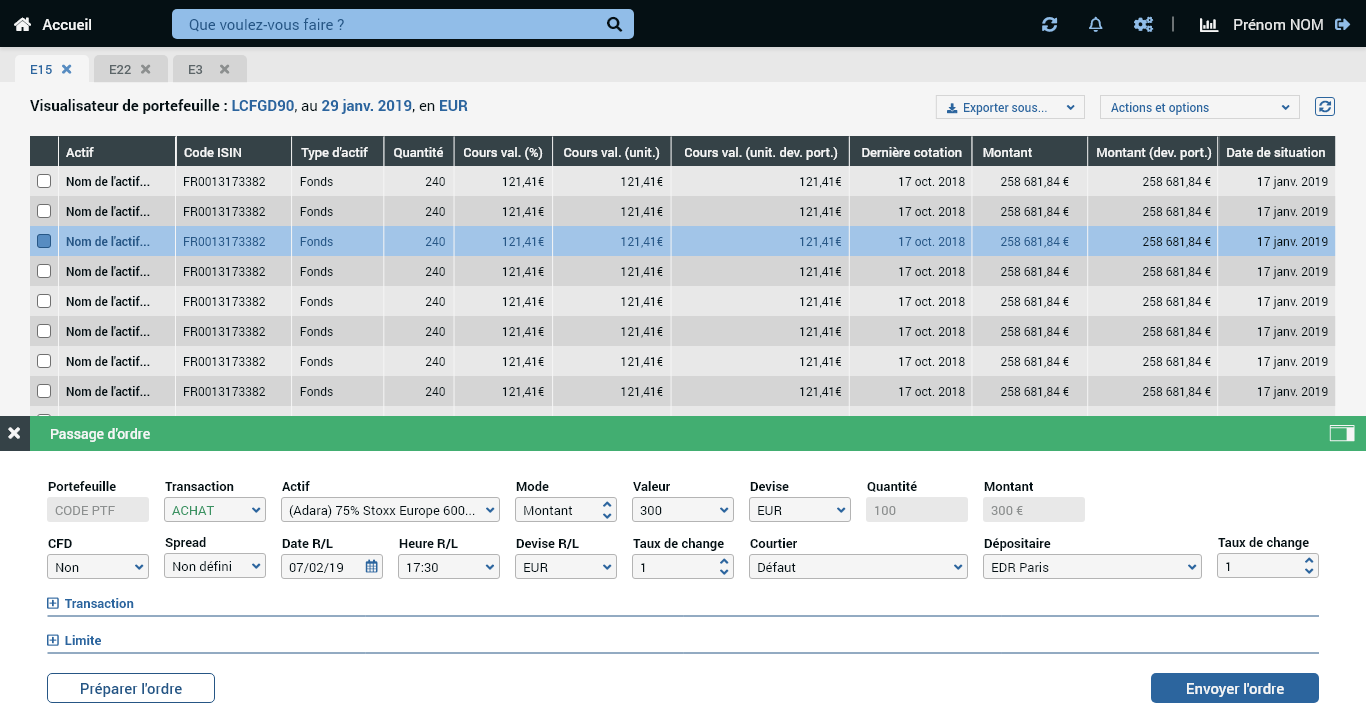Click the logout icon beside Prénom NOM

(1342, 24)
